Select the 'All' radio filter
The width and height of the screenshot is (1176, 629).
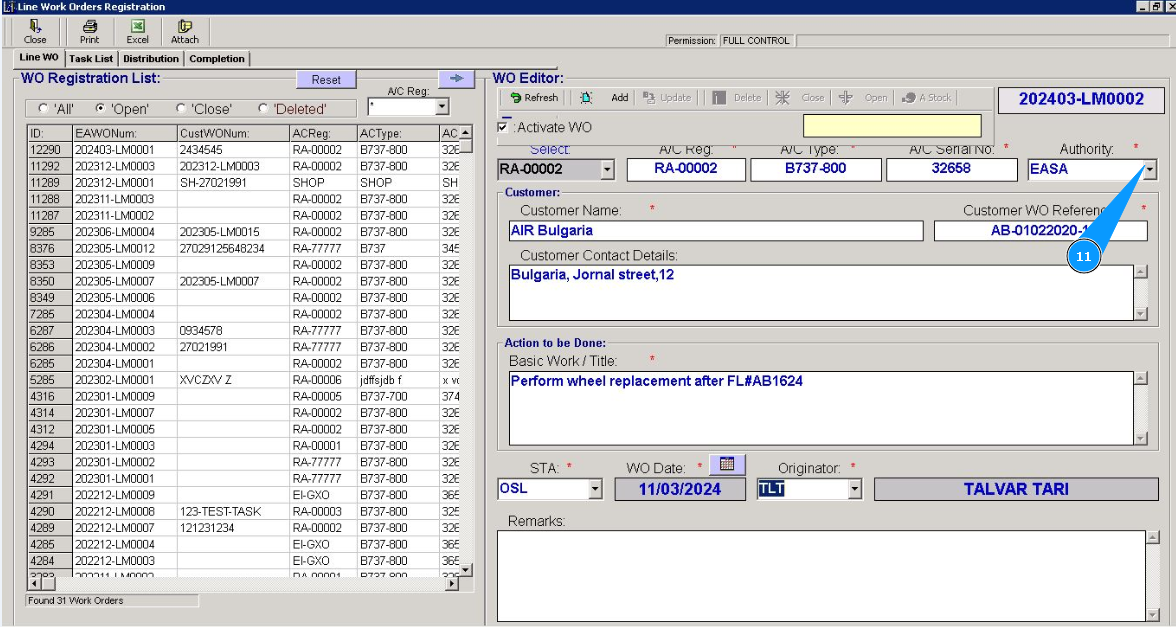tap(43, 108)
